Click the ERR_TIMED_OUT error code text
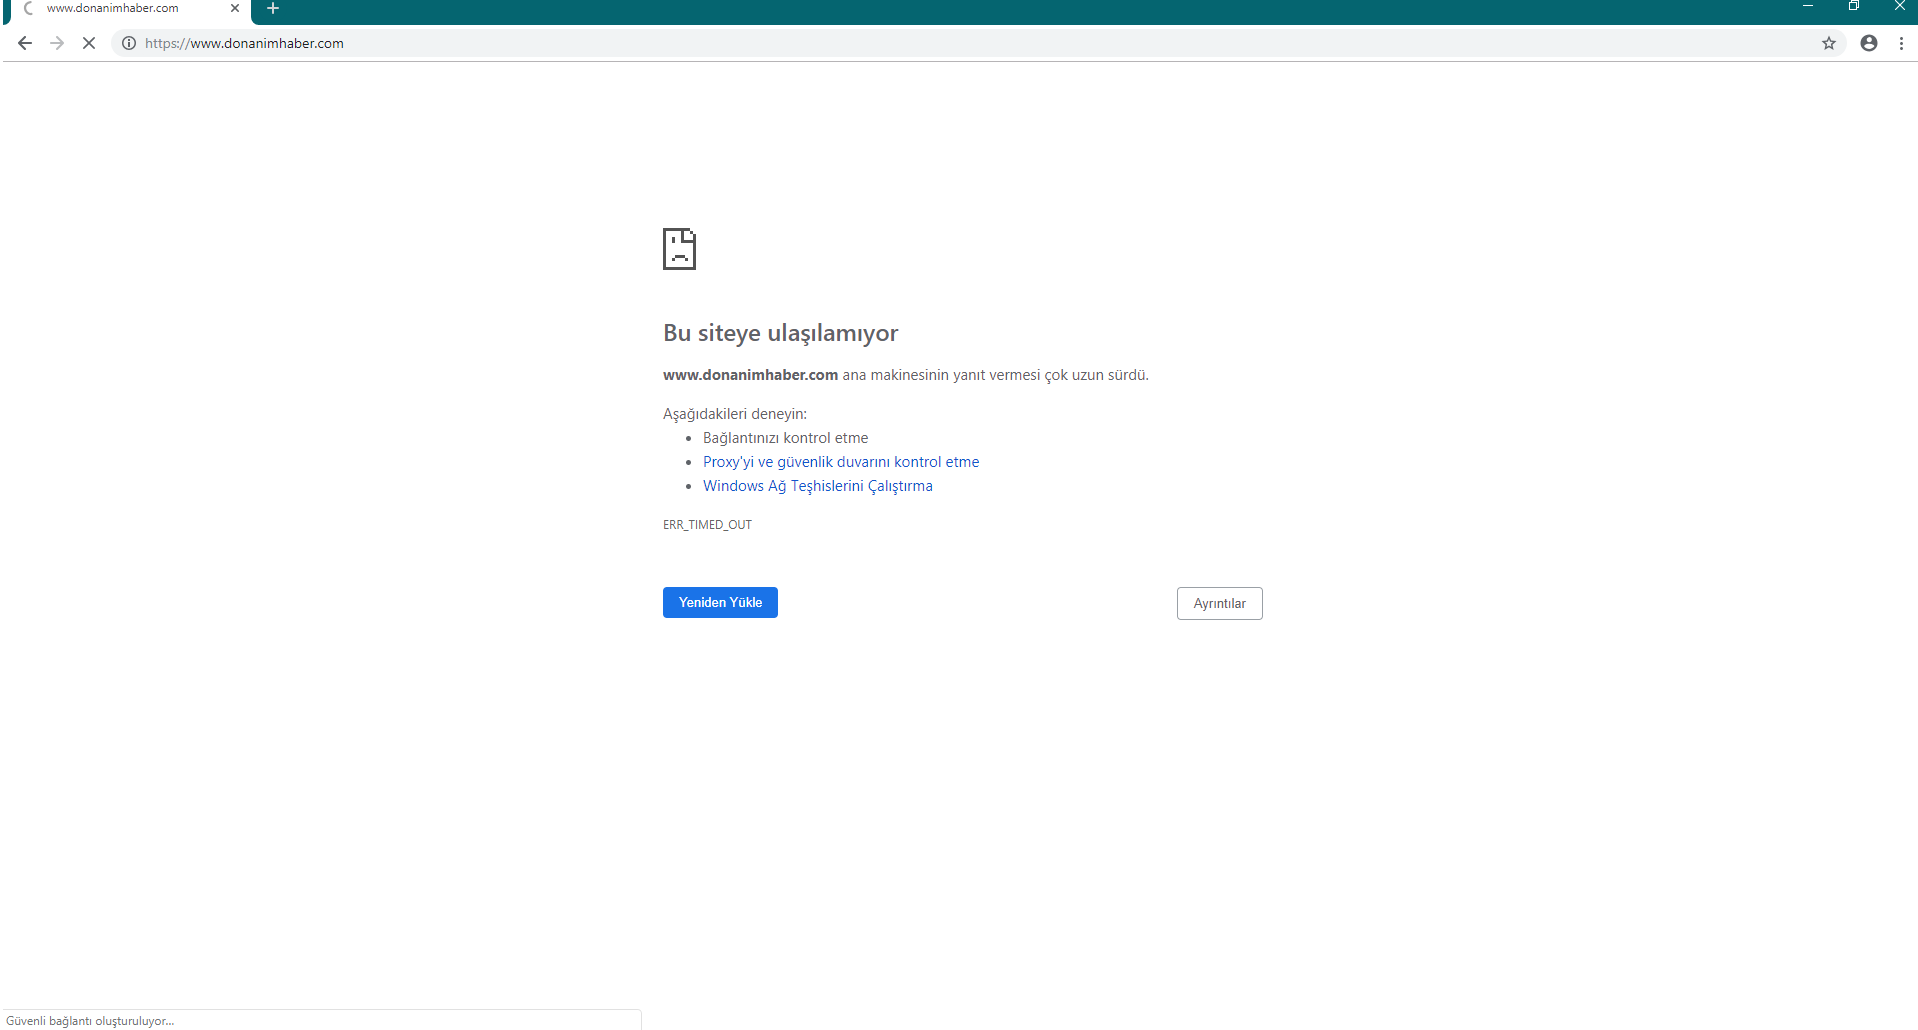This screenshot has width=1918, height=1030. pyautogui.click(x=707, y=525)
